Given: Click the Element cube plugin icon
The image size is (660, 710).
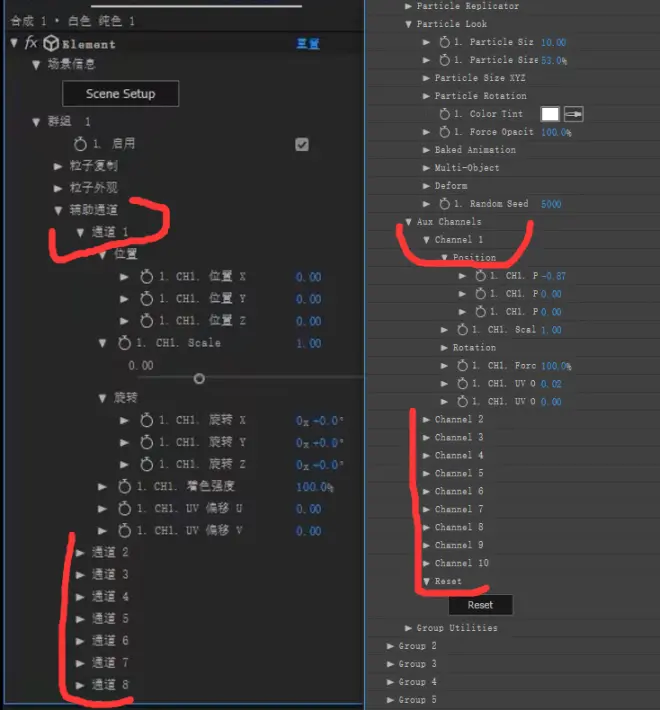Looking at the screenshot, I should tap(51, 43).
